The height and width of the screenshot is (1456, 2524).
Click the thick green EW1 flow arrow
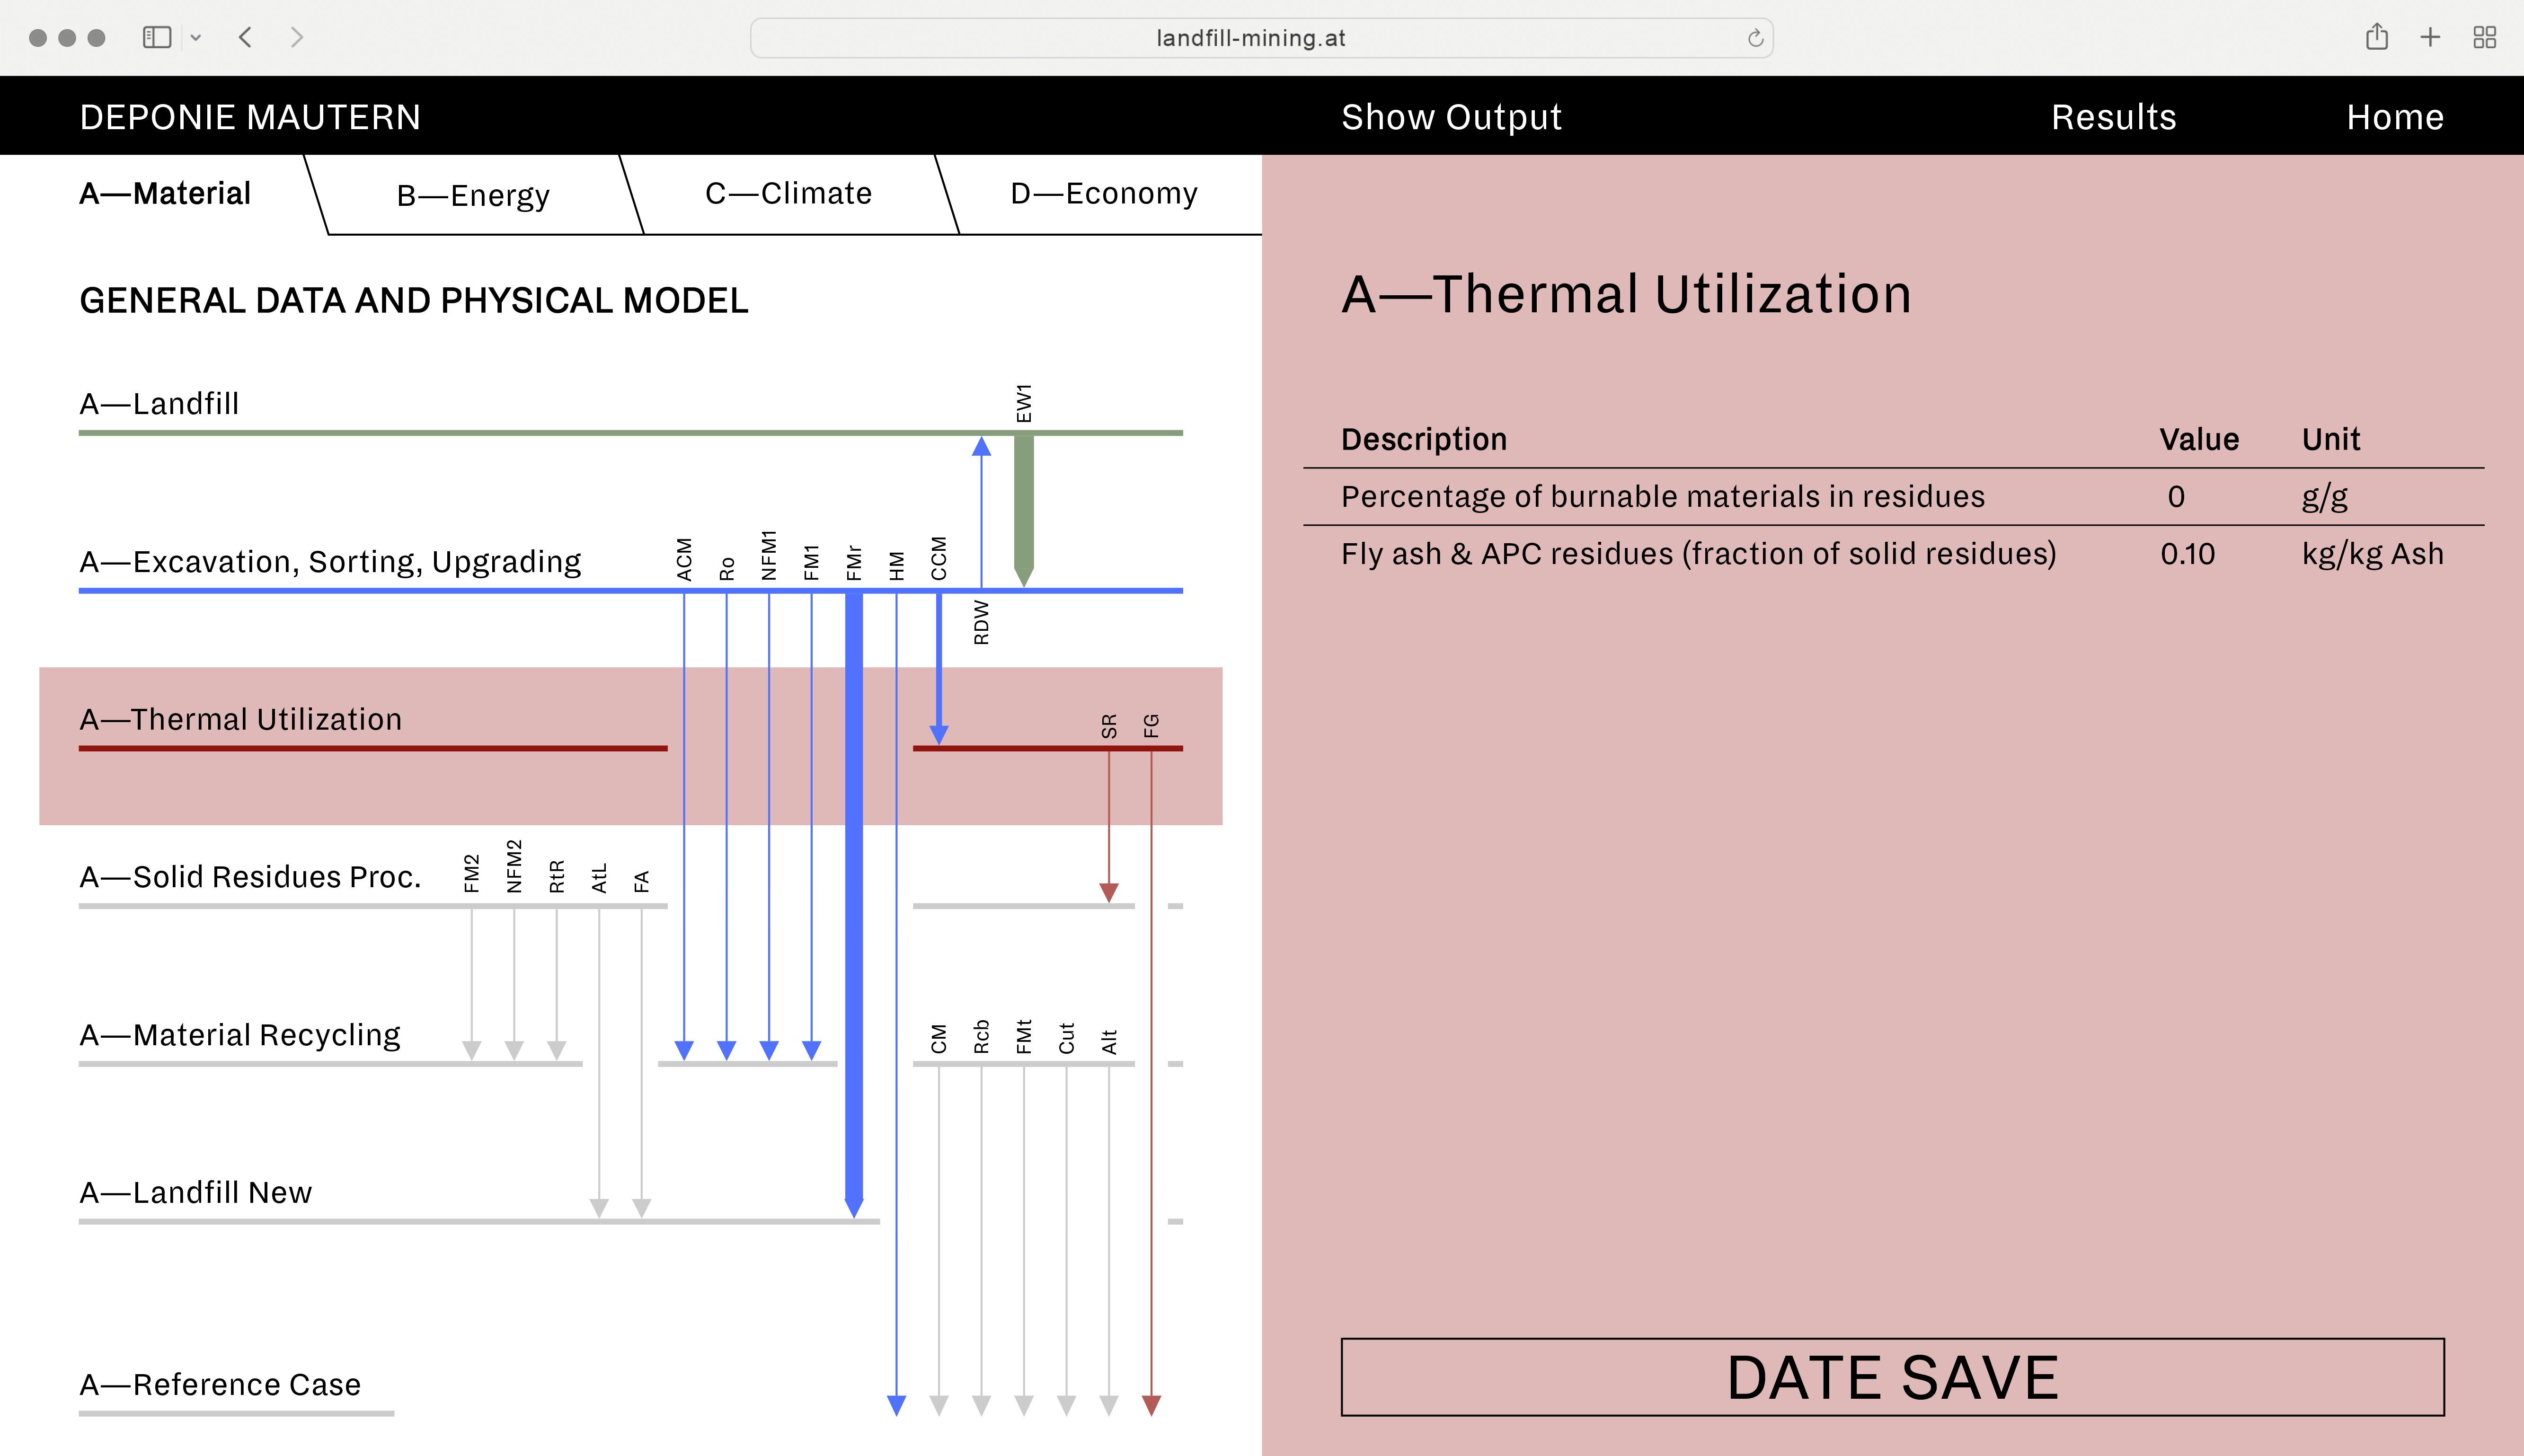1024,510
